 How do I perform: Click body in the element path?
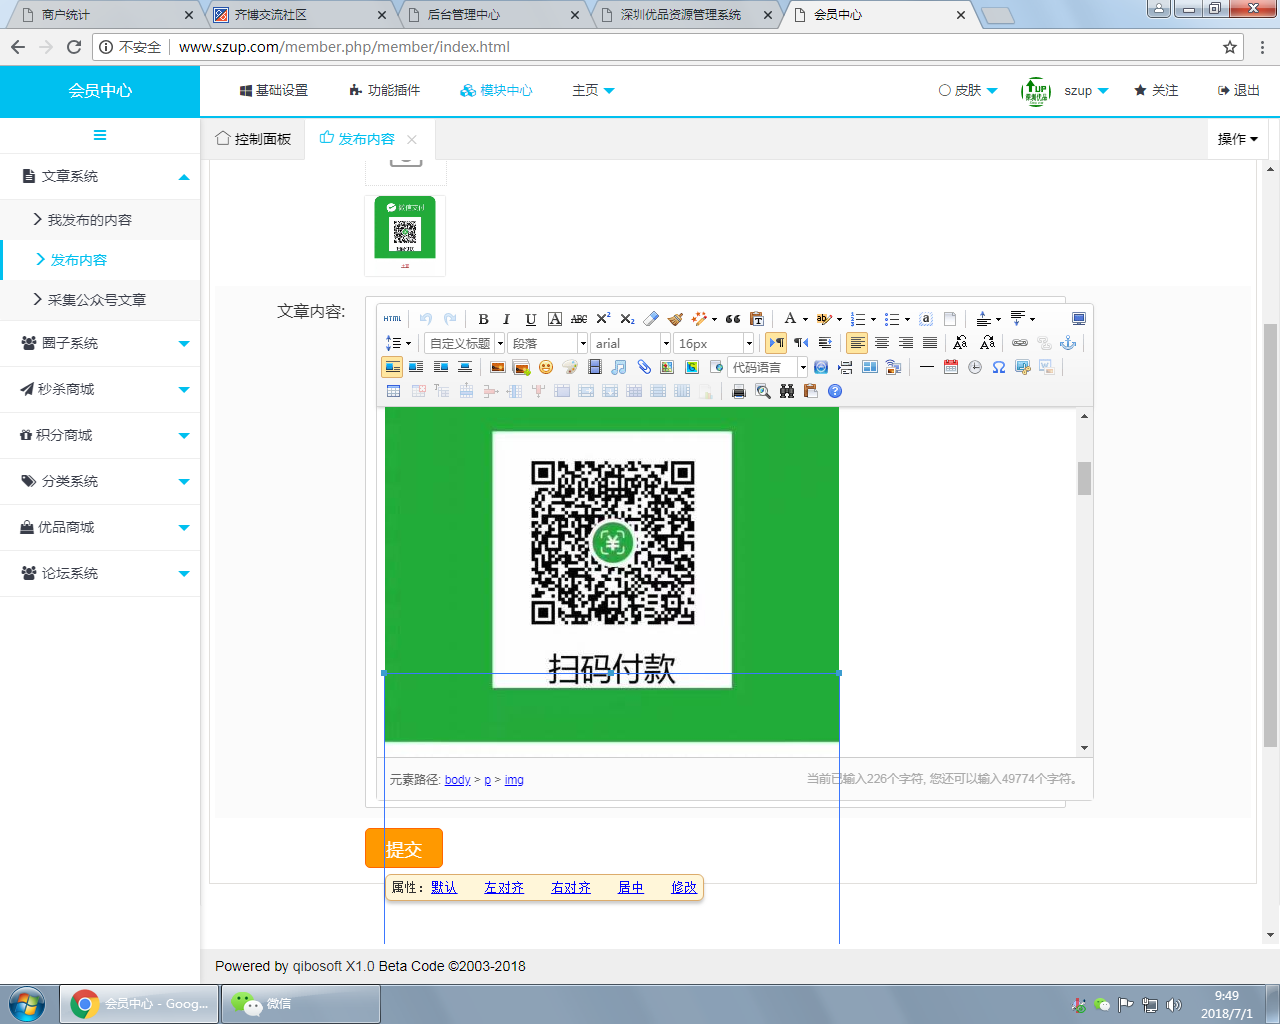[x=457, y=780]
